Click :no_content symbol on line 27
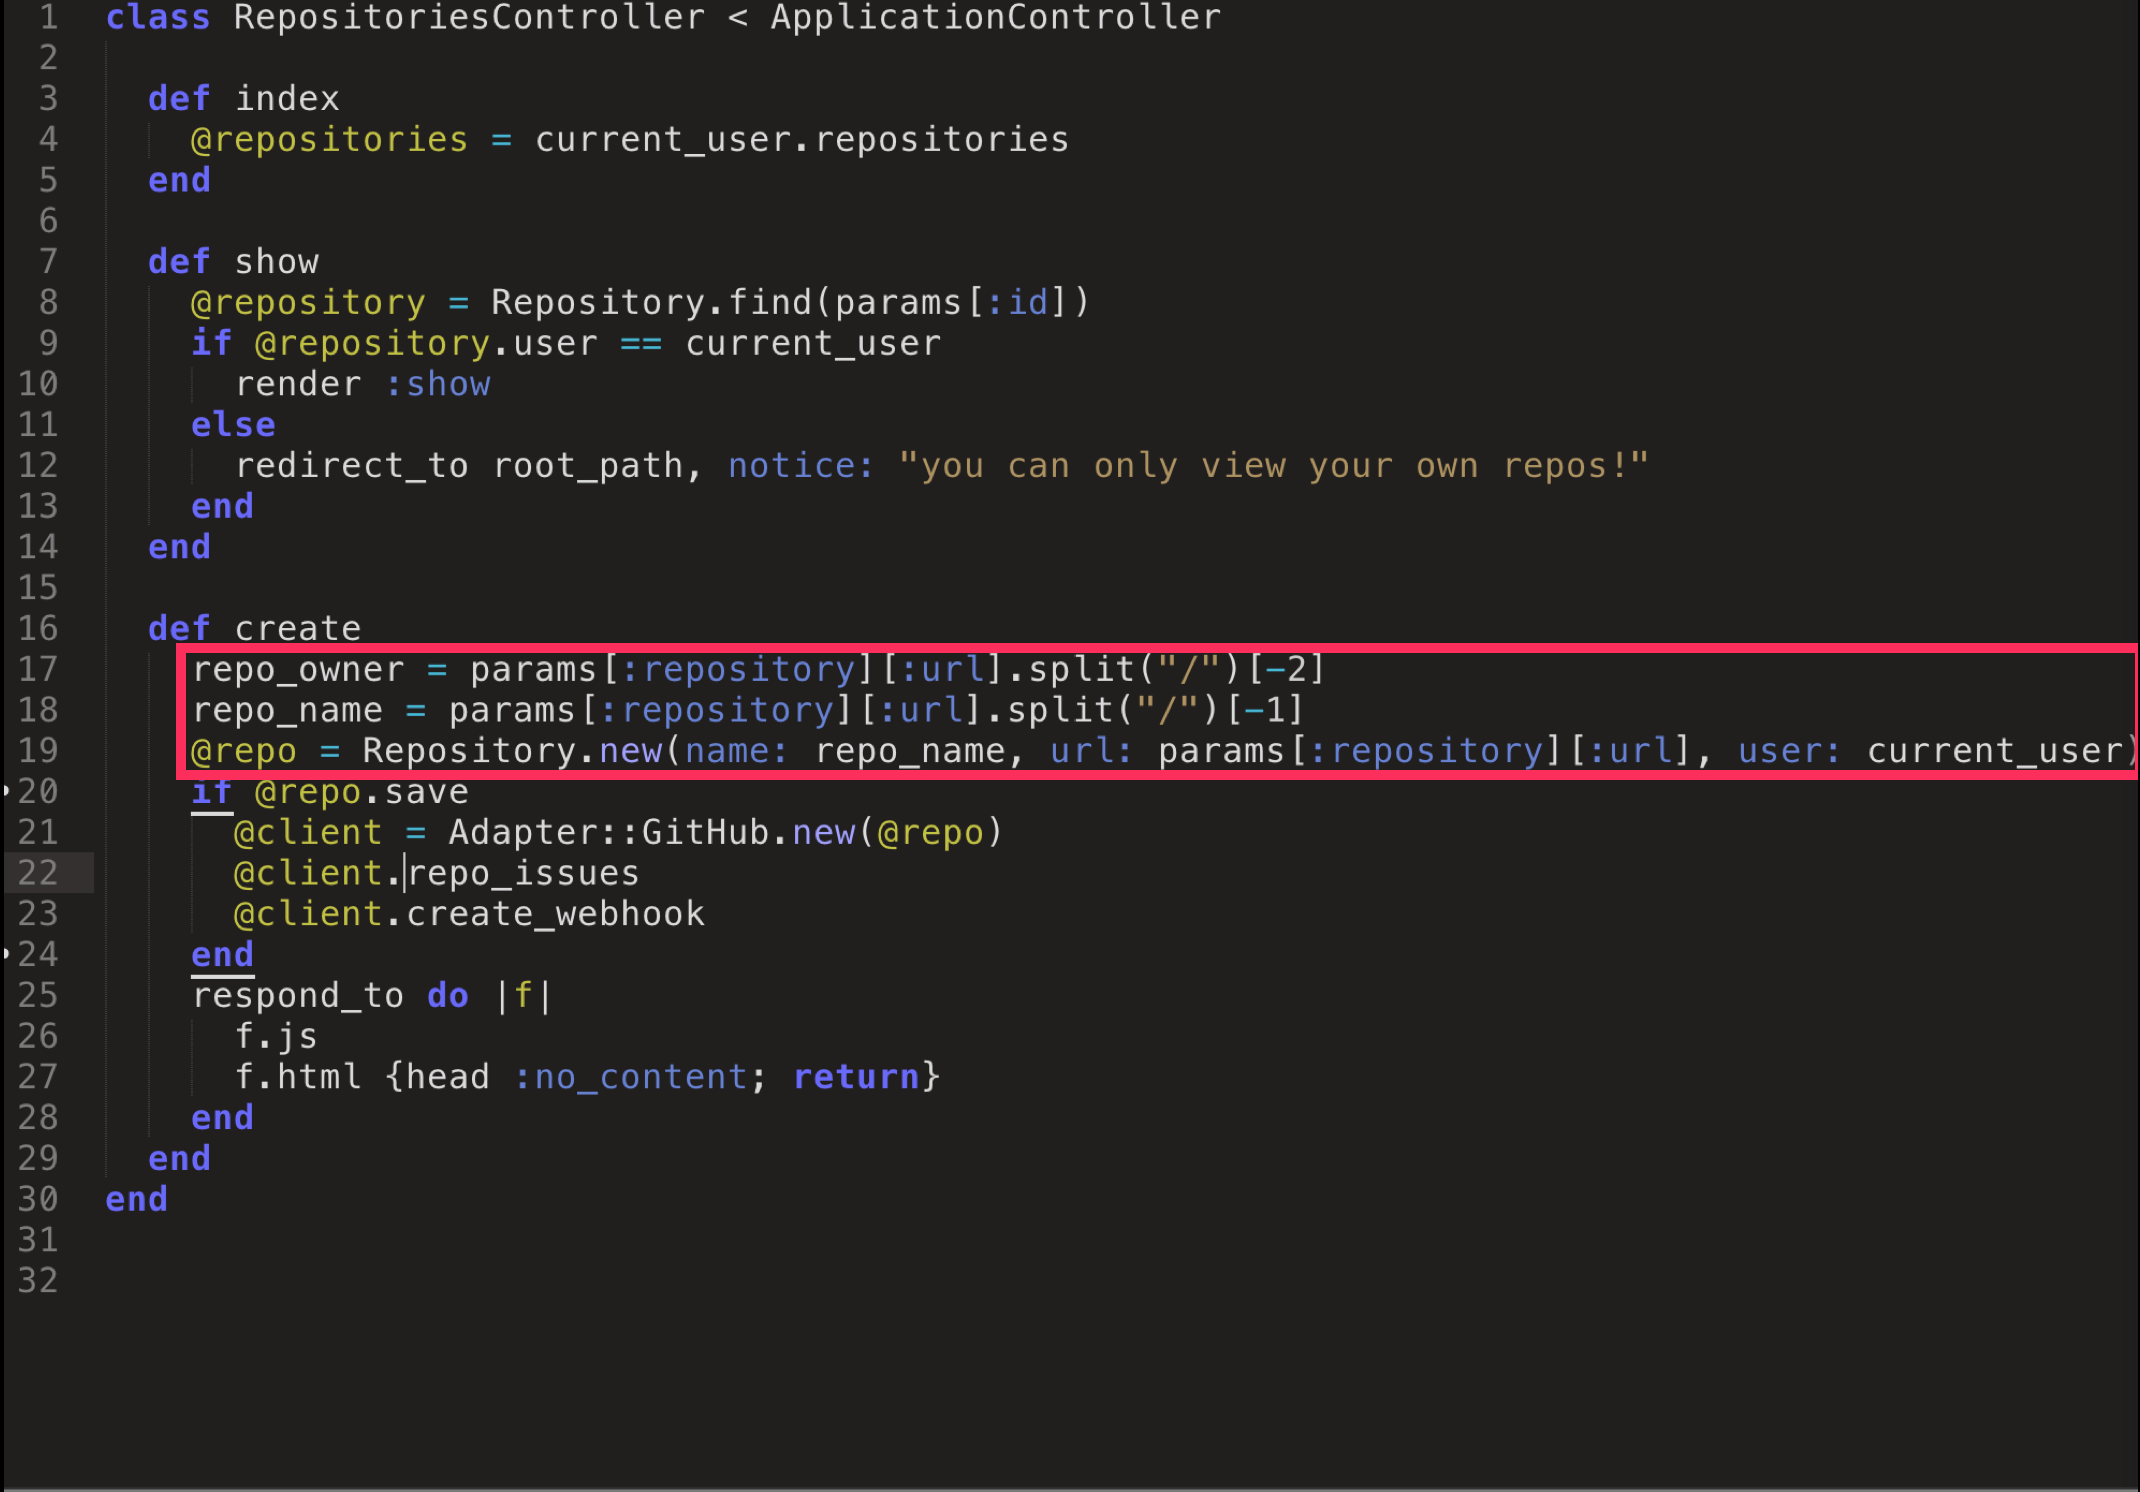This screenshot has height=1492, width=2140. pyautogui.click(x=630, y=1077)
